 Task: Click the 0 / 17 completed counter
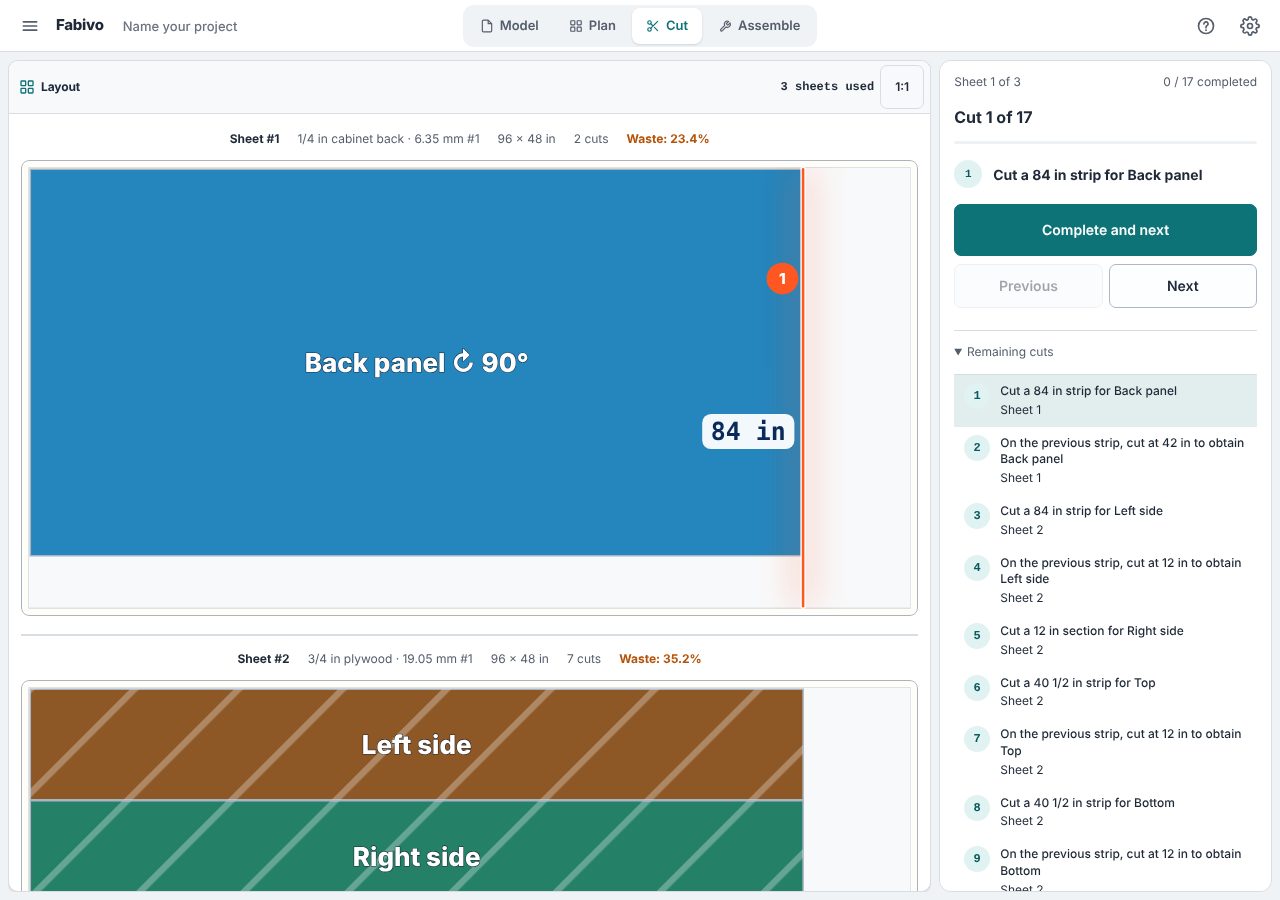tap(1210, 82)
